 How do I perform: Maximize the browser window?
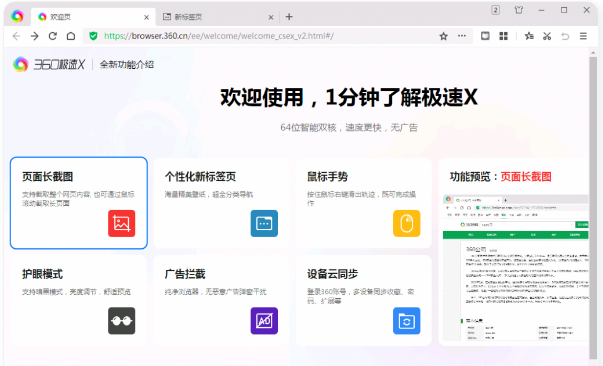click(564, 10)
